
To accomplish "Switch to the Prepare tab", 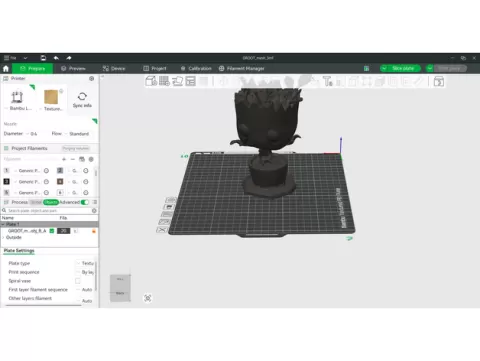I will (x=33, y=68).
